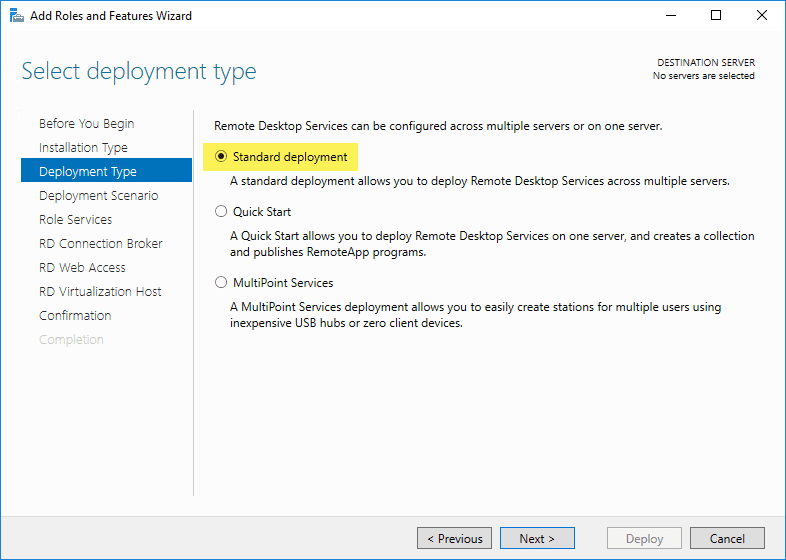Go to RD Connection Broker step
The image size is (786, 560).
[100, 244]
